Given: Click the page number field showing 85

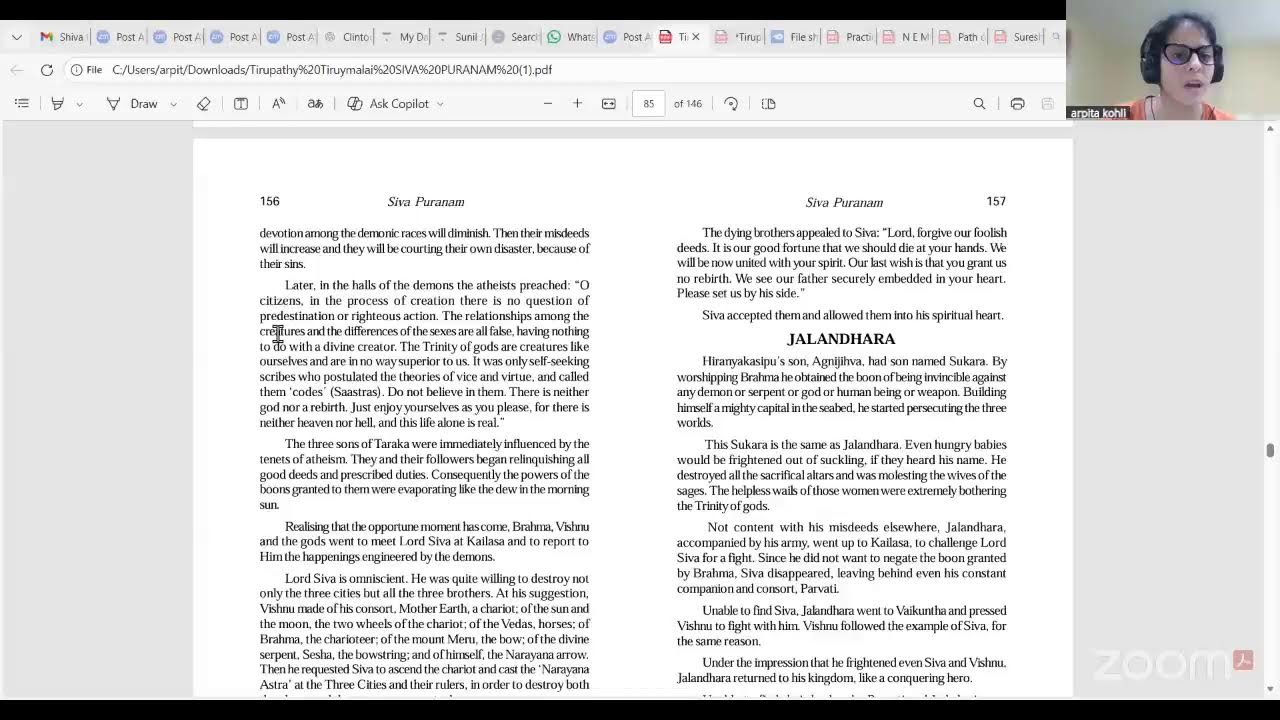Looking at the screenshot, I should (x=649, y=103).
